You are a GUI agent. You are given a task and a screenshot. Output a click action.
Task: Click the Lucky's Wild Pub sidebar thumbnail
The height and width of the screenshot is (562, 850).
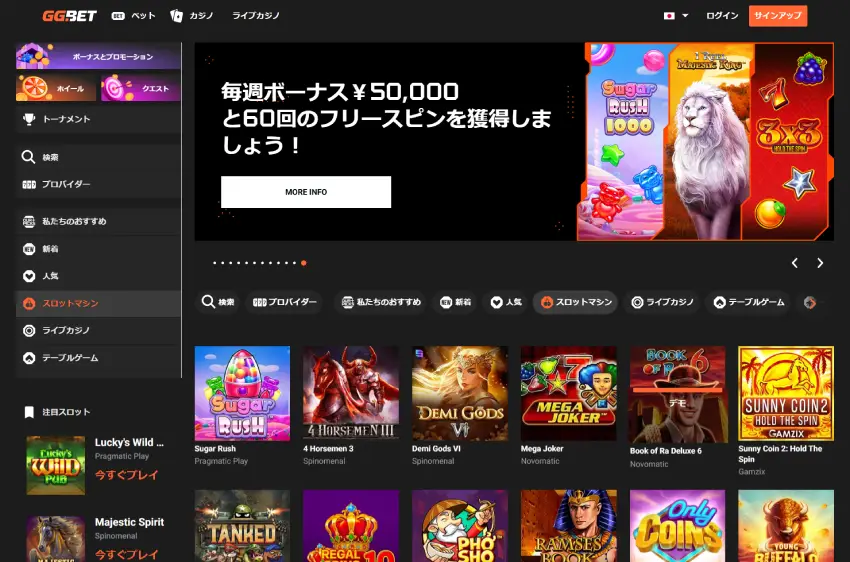(56, 465)
